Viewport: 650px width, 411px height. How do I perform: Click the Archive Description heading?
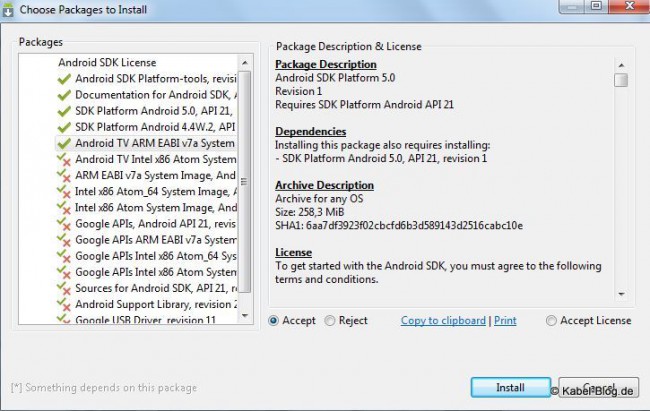pos(325,185)
